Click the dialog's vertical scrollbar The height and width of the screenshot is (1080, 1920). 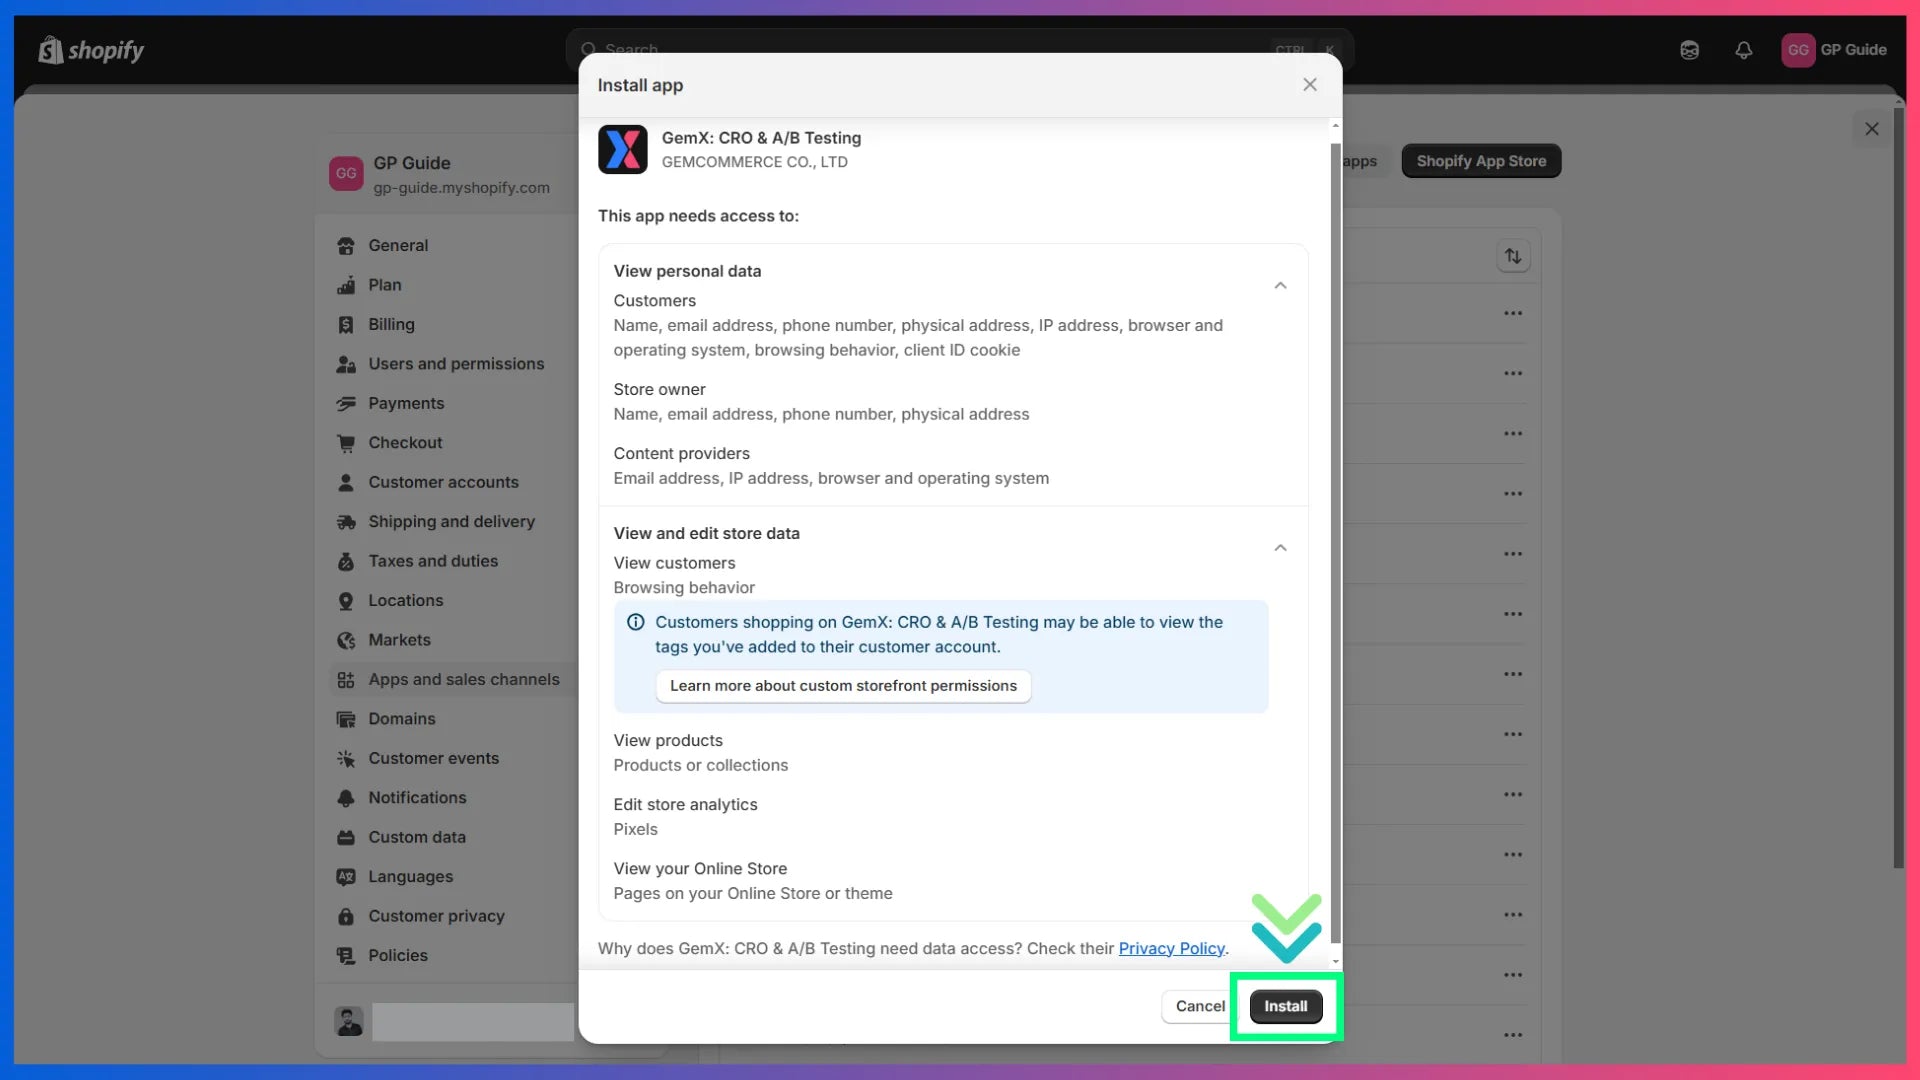point(1335,541)
